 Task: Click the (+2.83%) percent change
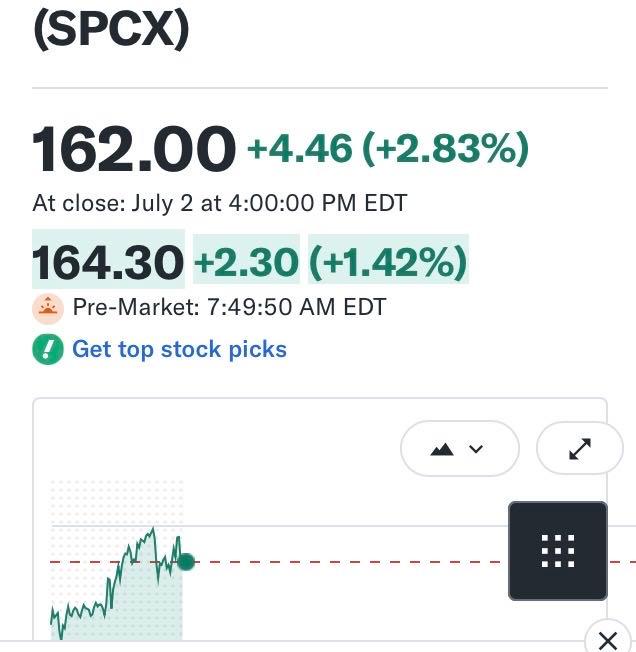coord(446,149)
